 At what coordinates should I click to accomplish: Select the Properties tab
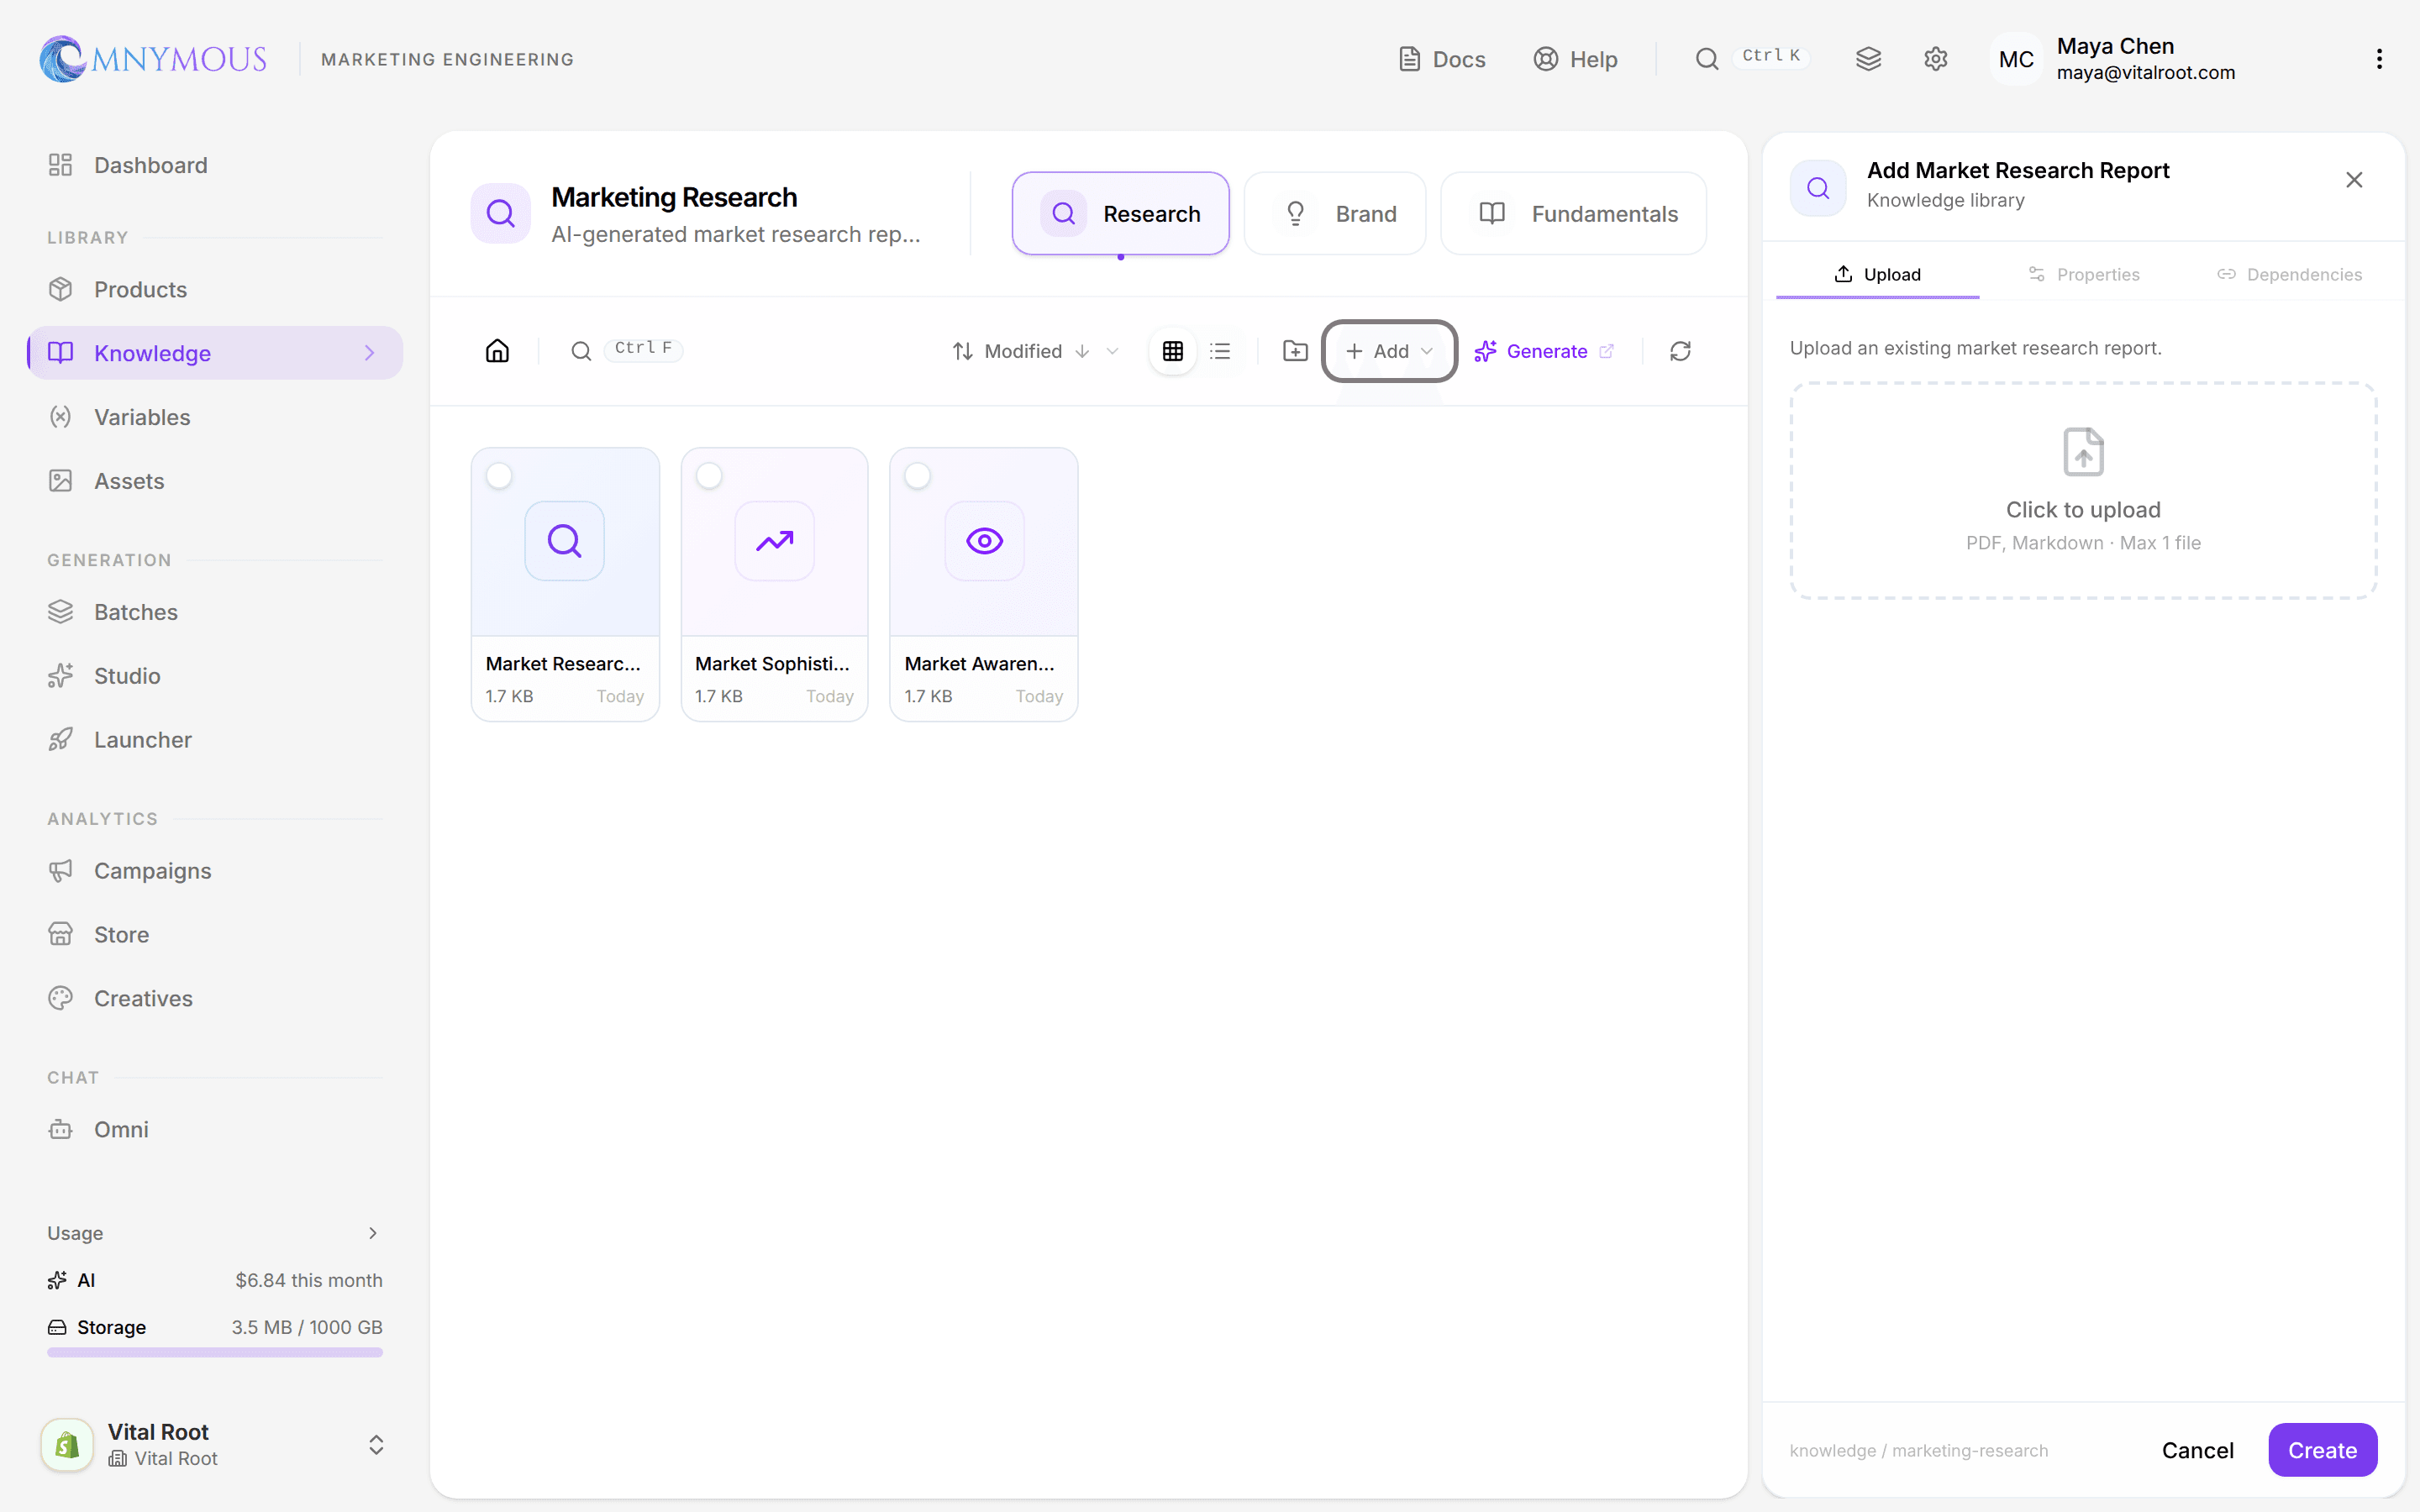point(2083,274)
